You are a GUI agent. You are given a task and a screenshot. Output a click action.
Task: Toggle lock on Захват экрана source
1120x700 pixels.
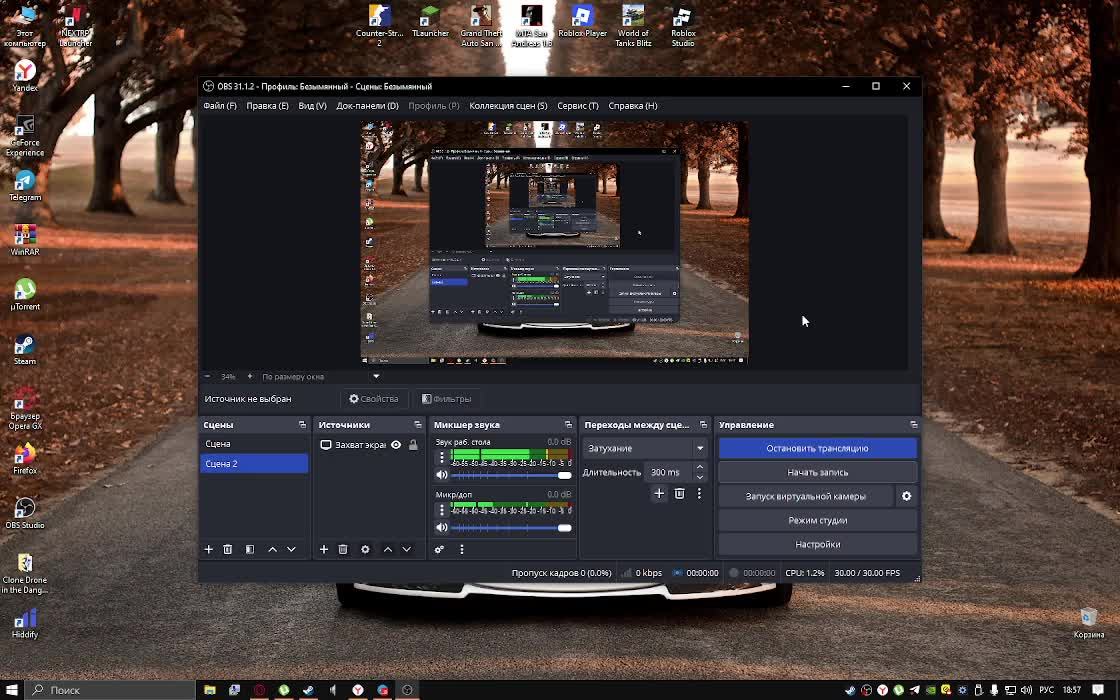[x=413, y=444]
